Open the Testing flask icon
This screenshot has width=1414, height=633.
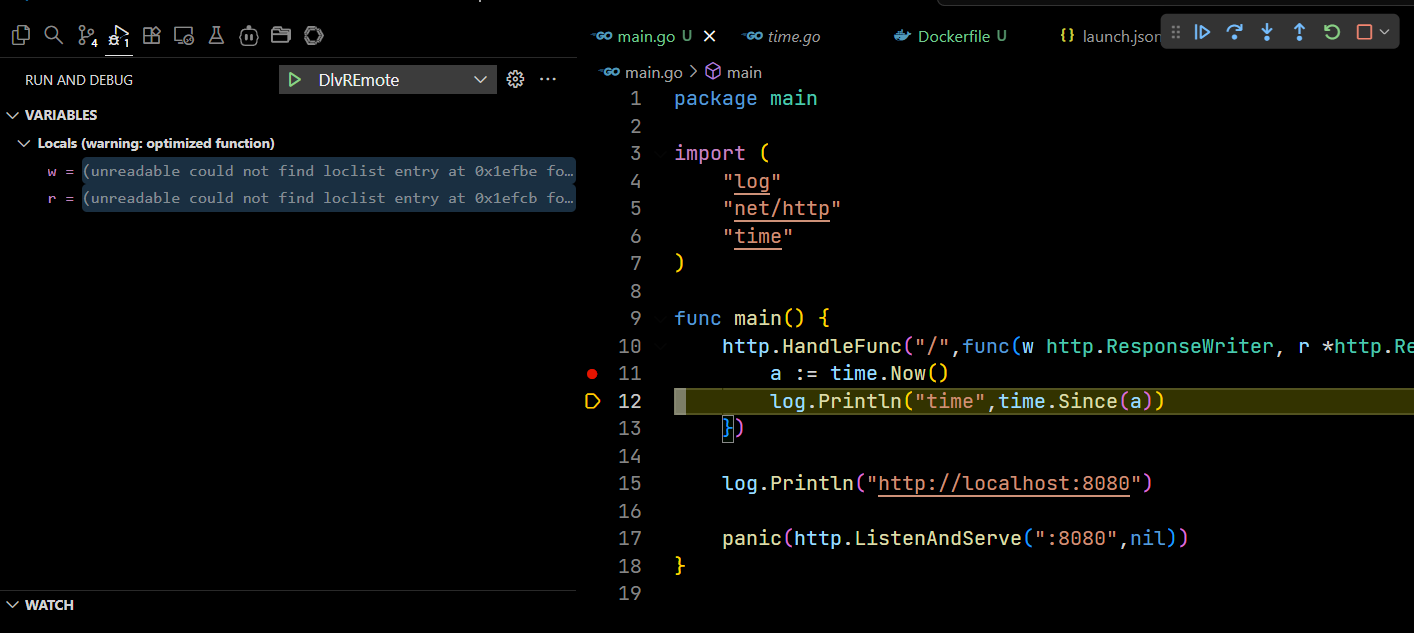tap(216, 36)
